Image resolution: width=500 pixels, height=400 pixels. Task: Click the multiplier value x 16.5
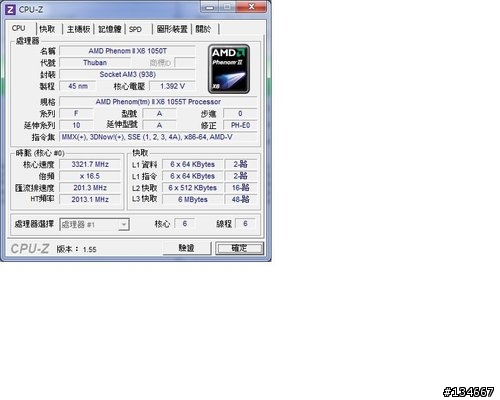[90, 176]
